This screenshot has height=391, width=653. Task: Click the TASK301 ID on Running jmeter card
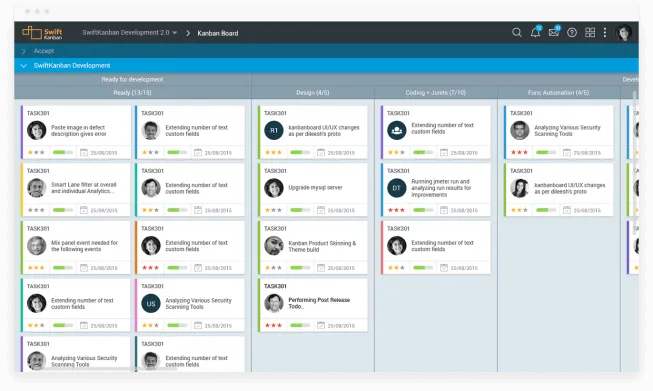[x=399, y=171]
